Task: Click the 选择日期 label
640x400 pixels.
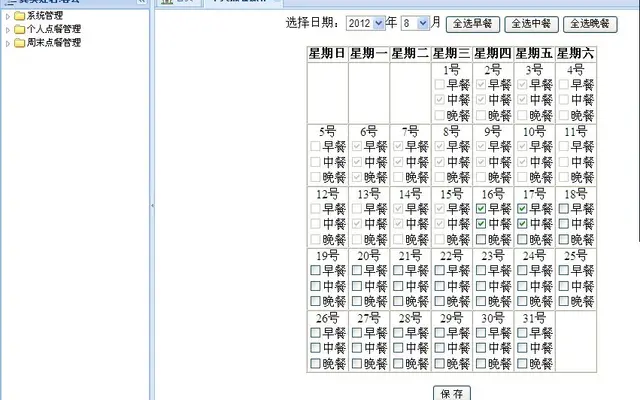Action: coord(313,23)
